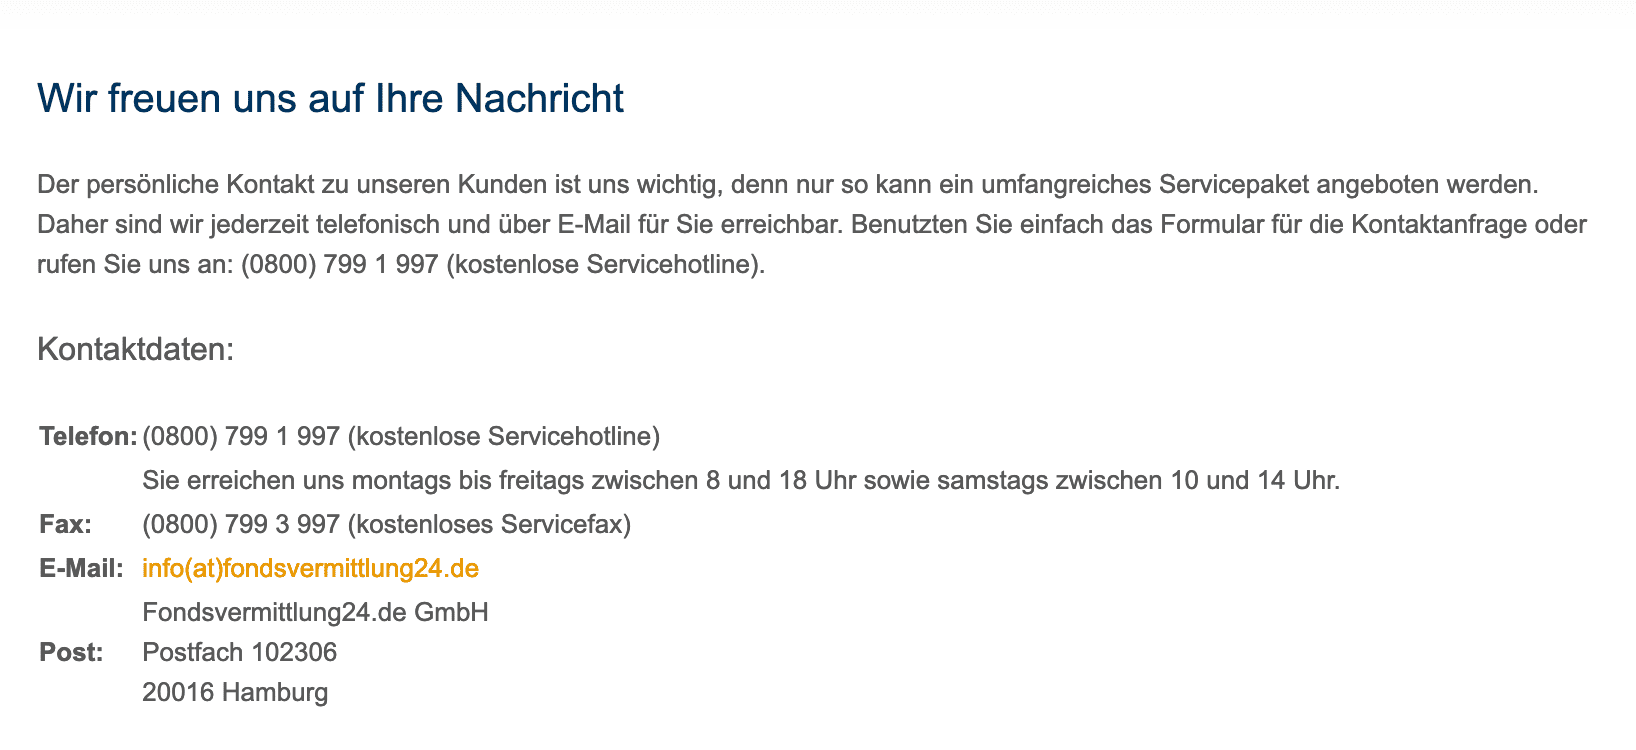The height and width of the screenshot is (750, 1636).
Task: Click the info(at)fondsvermittlung24.de email link
Action: (x=310, y=569)
